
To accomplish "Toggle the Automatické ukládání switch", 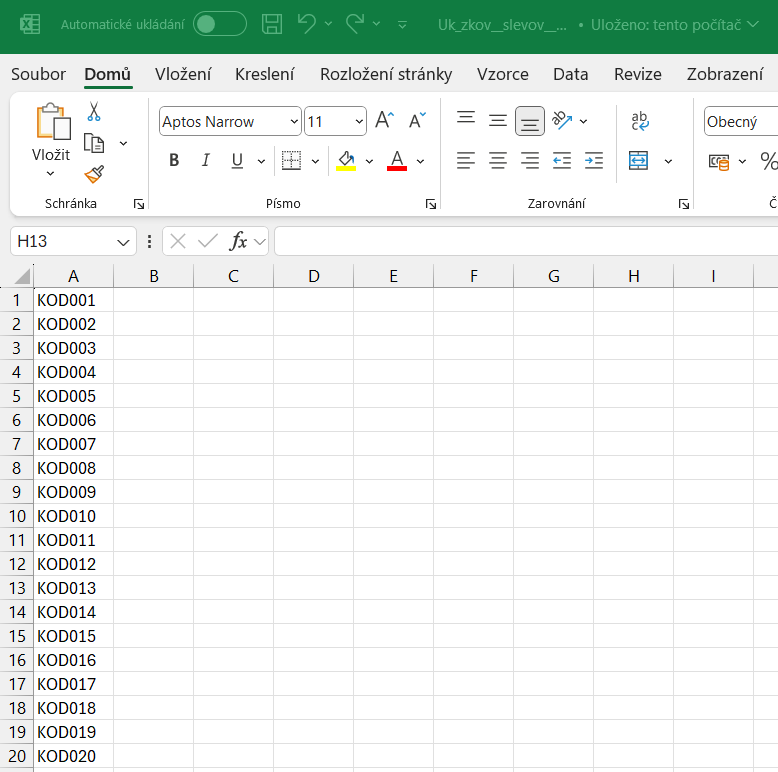I will click(x=219, y=24).
